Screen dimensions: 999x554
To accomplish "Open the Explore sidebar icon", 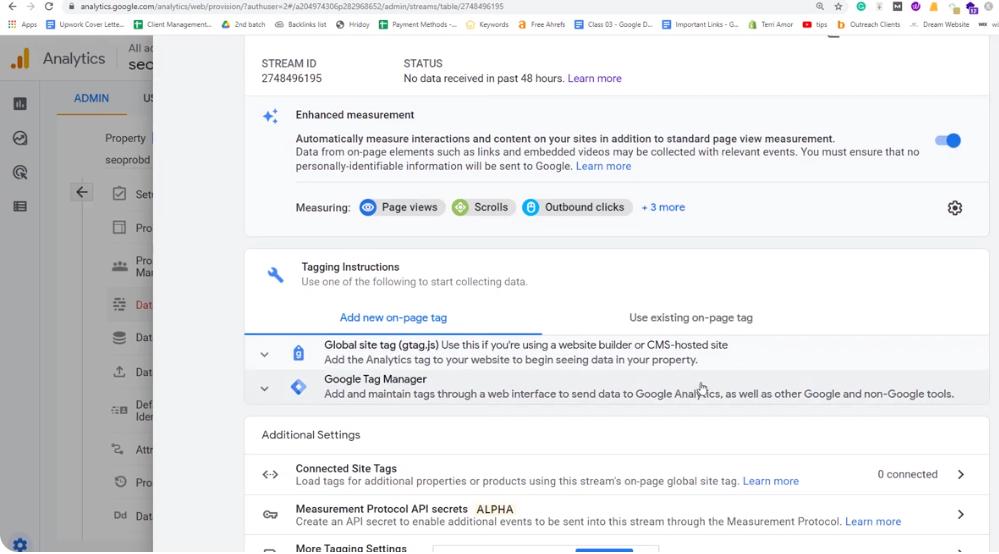I will 20,139.
